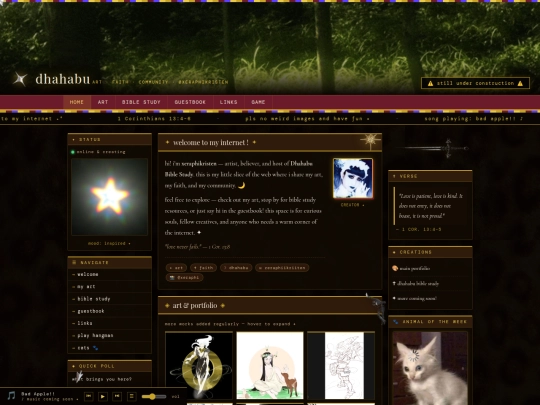Click the mood: inspired text
The image size is (540, 405).
tap(109, 243)
